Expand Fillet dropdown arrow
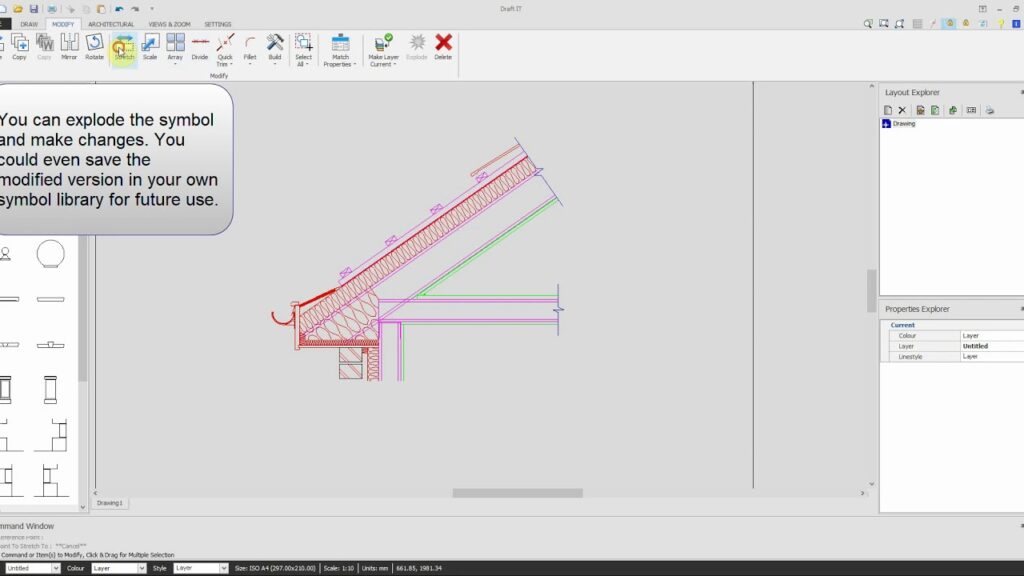The image size is (1024, 576). [250, 65]
